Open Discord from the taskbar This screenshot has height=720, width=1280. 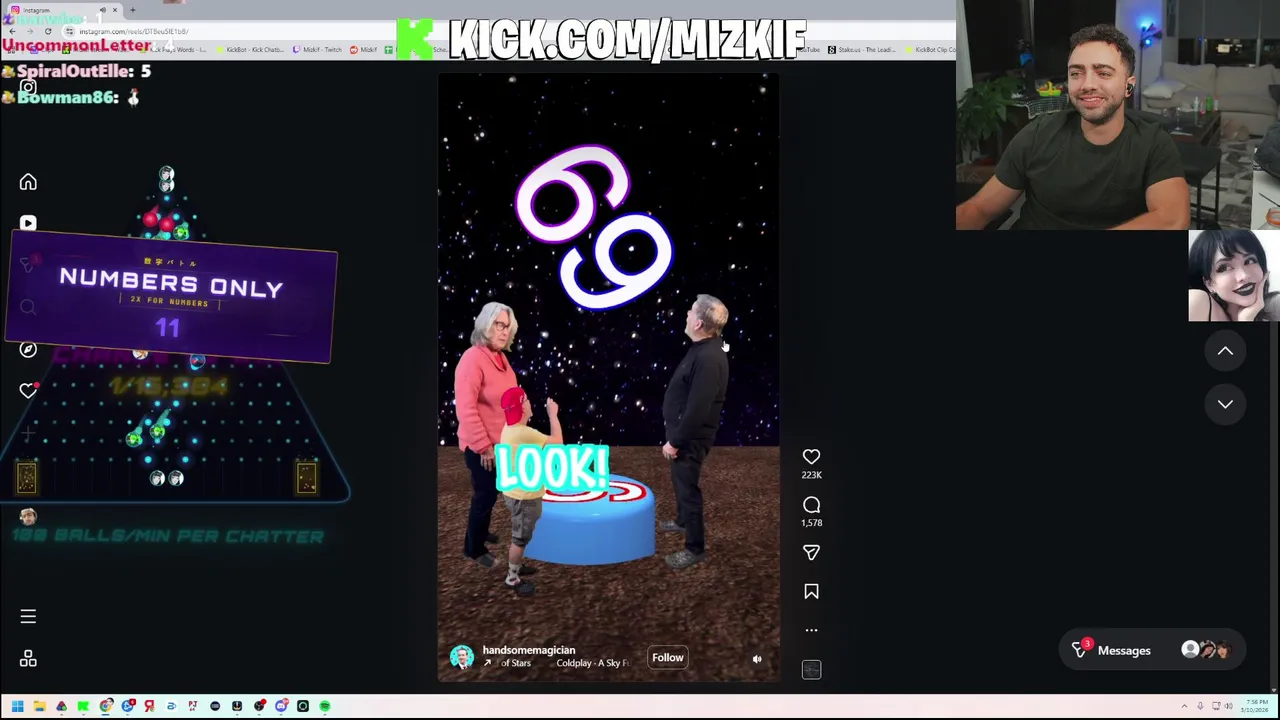pyautogui.click(x=281, y=706)
